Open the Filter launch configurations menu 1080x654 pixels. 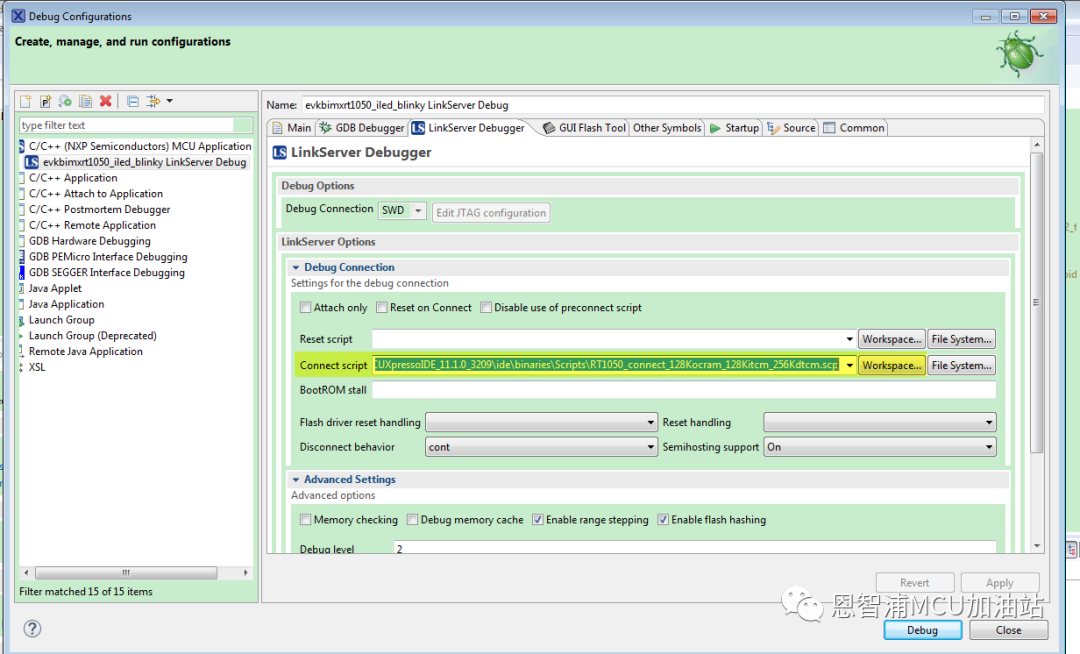click(x=160, y=101)
